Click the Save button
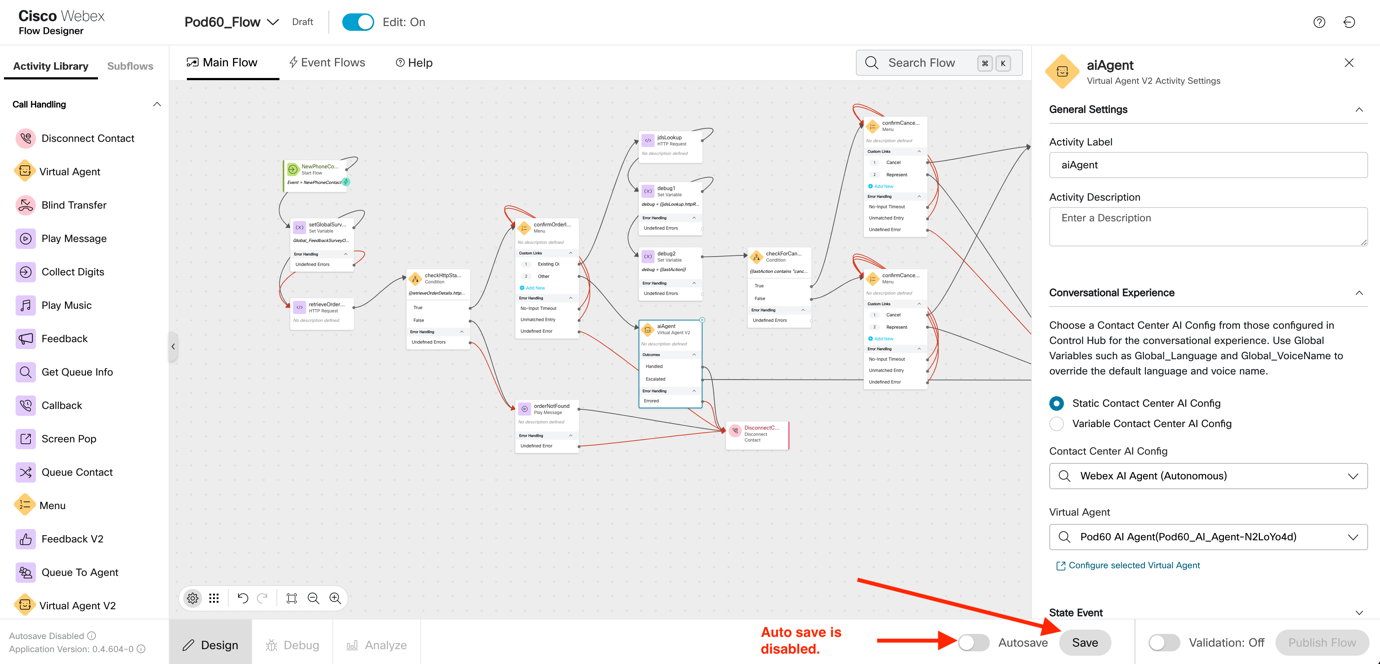Image resolution: width=1380 pixels, height=664 pixels. 1085,642
